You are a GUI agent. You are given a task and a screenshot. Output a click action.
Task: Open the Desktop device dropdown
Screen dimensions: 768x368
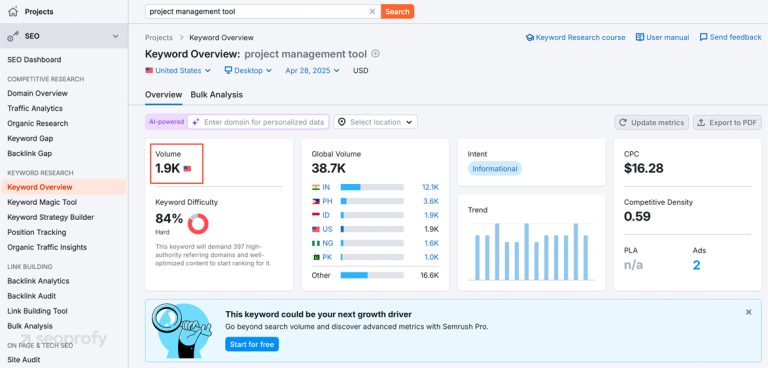coord(248,71)
